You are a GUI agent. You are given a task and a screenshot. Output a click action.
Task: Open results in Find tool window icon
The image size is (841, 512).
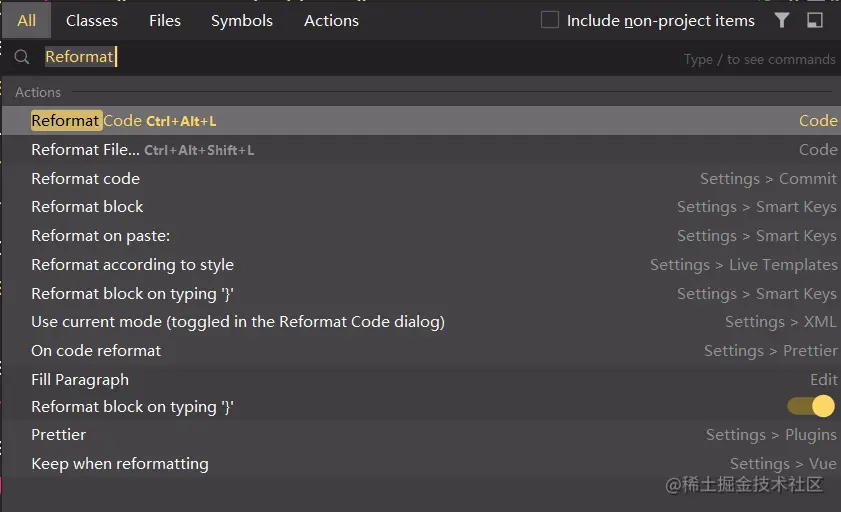click(x=815, y=20)
